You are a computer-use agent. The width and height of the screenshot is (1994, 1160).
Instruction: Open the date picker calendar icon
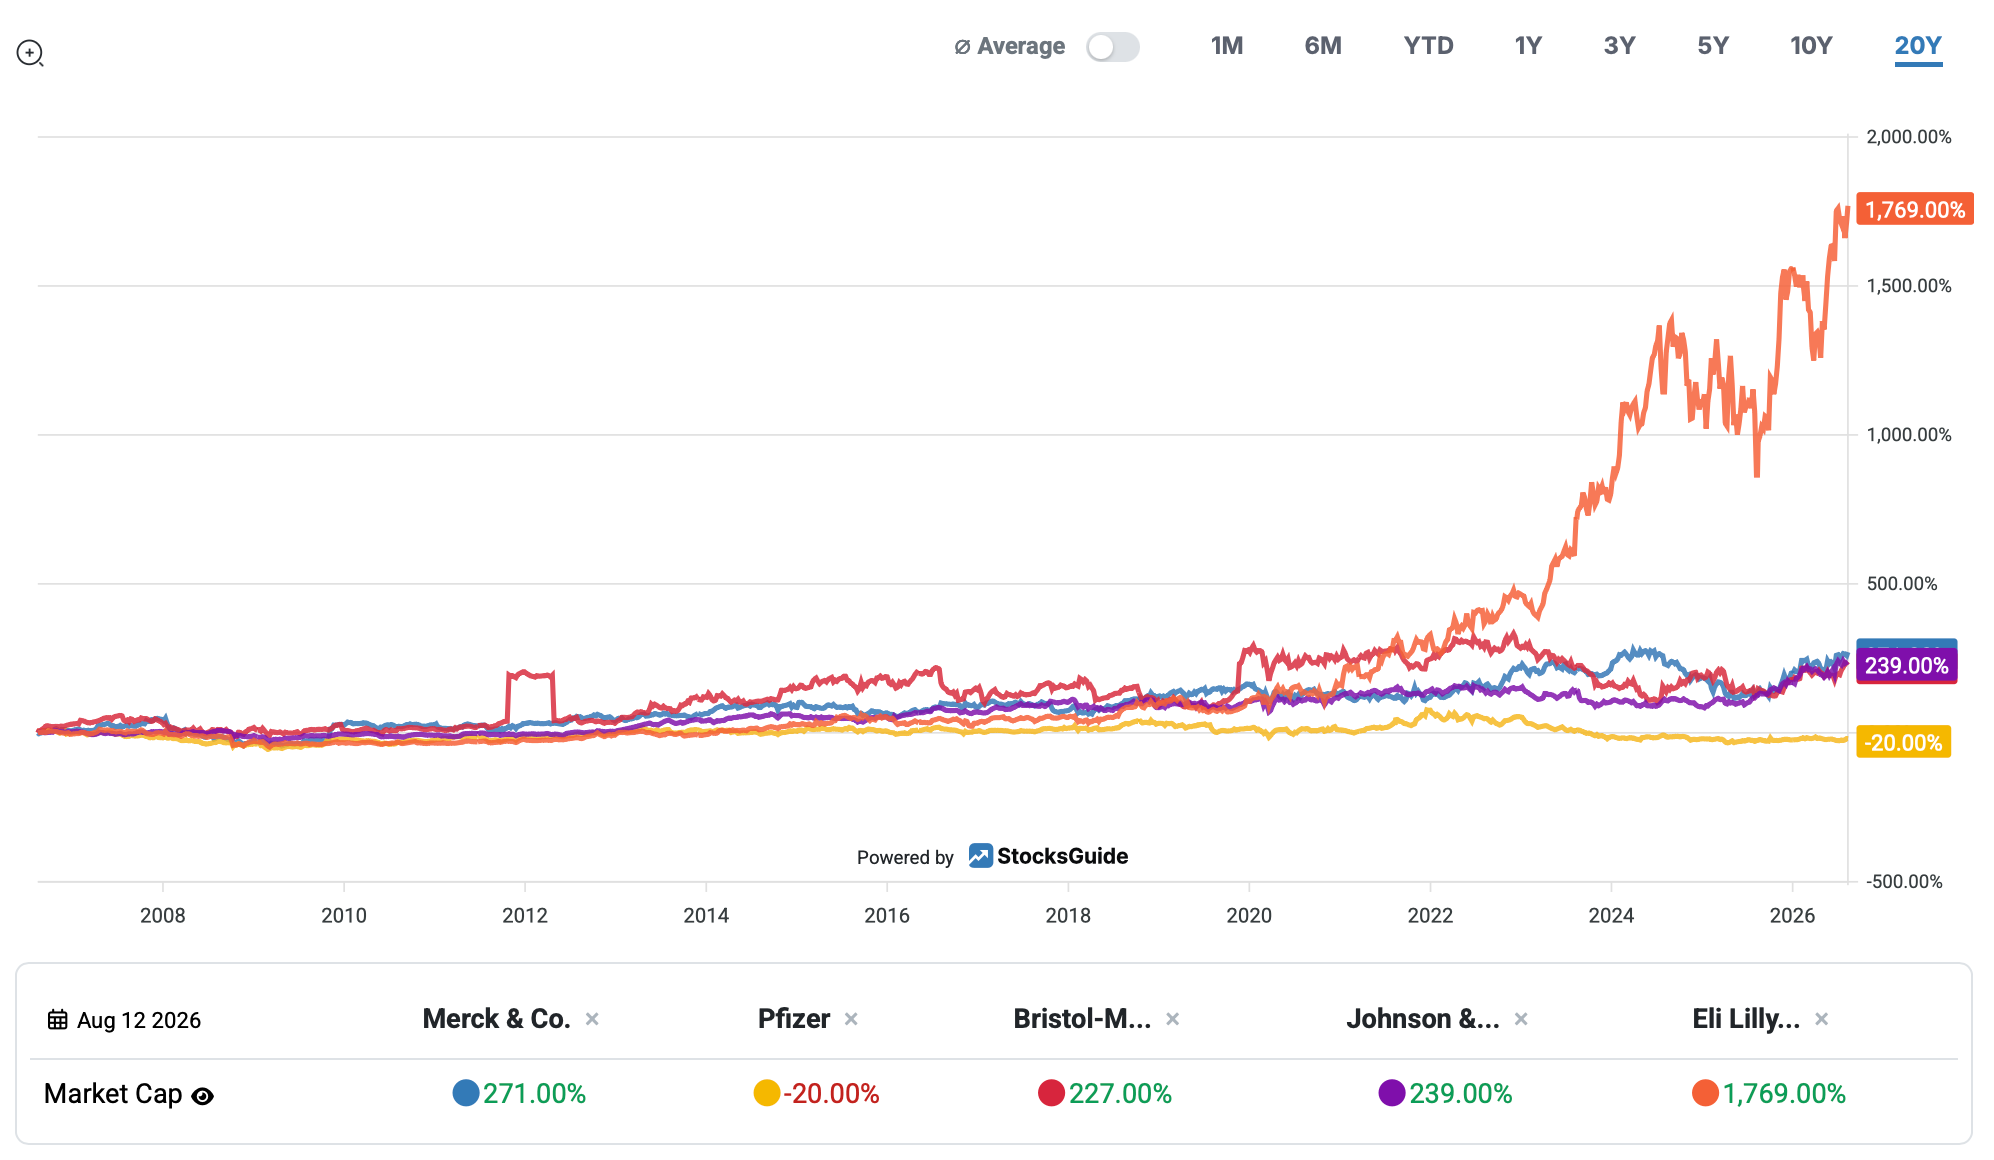coord(58,1020)
